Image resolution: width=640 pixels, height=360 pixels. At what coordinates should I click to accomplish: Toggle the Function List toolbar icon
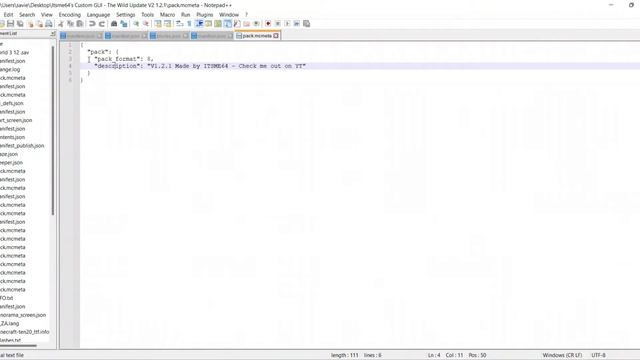pos(237,24)
